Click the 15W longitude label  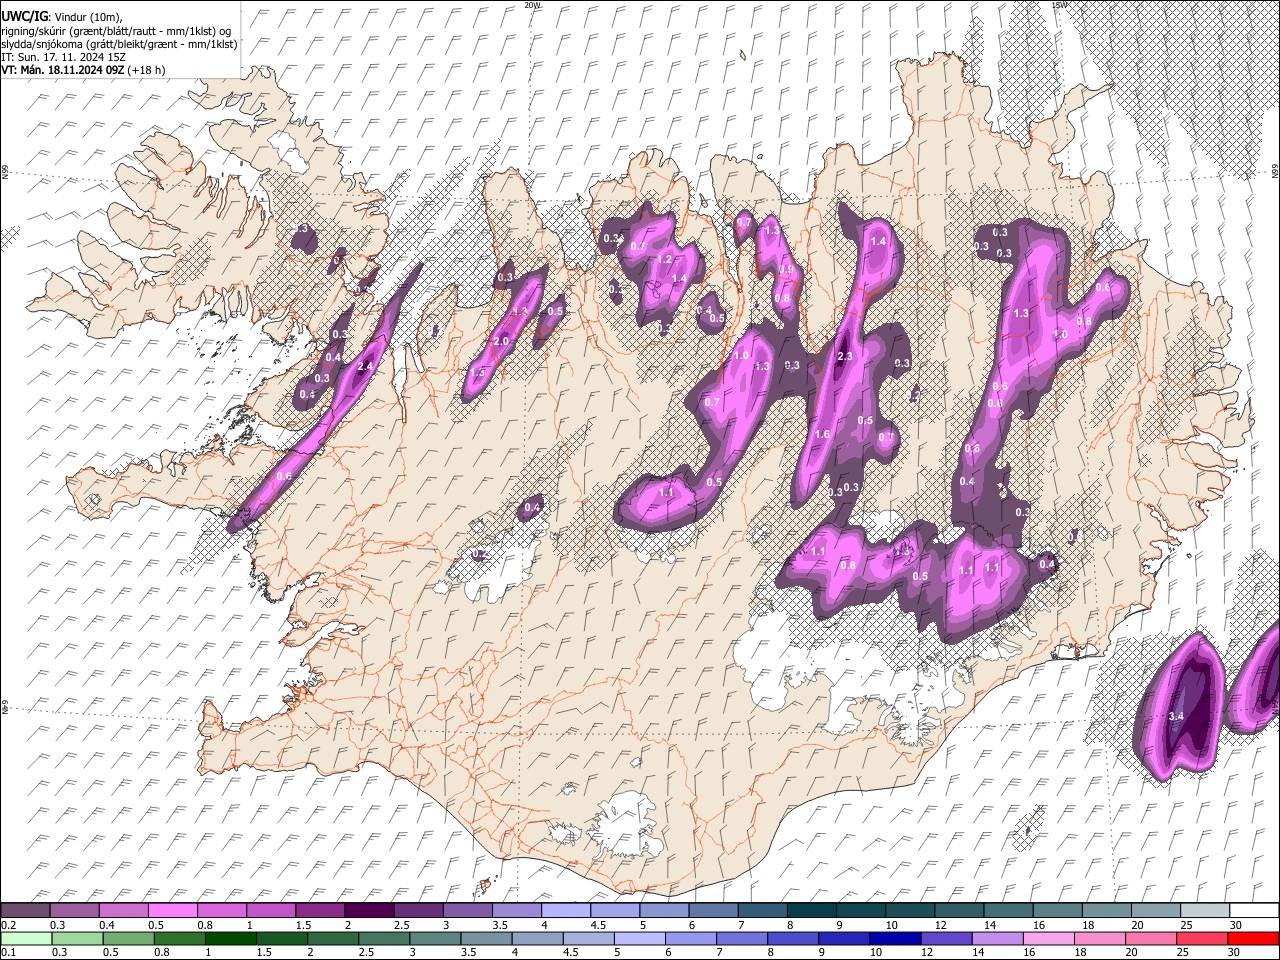click(1060, 5)
